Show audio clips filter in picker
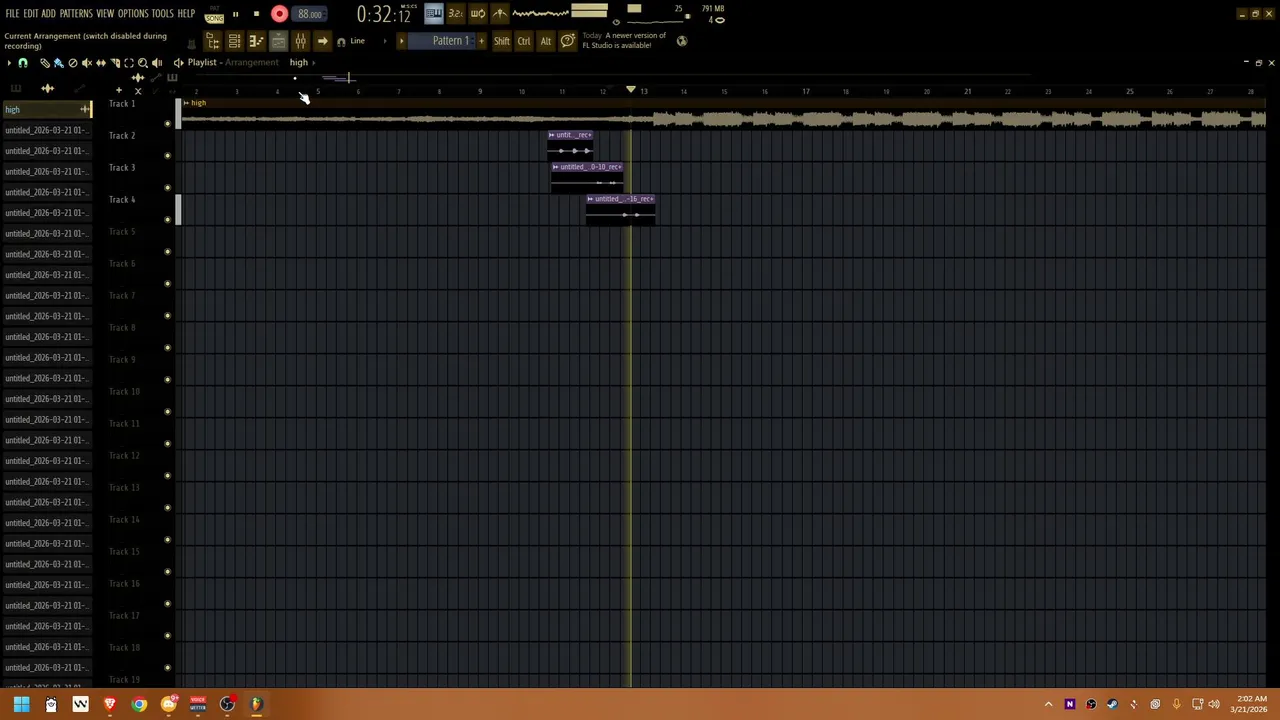Screen dimensions: 1280x720 47,88
